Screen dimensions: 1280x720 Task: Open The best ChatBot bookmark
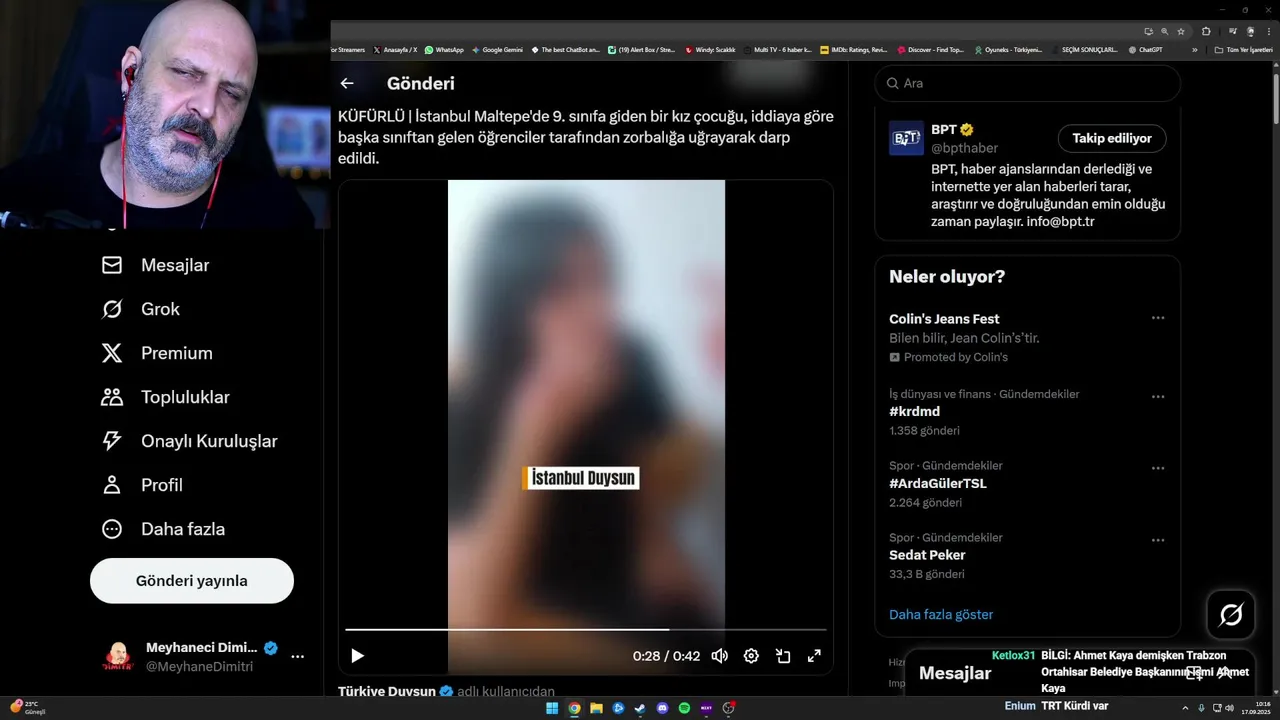(565, 49)
